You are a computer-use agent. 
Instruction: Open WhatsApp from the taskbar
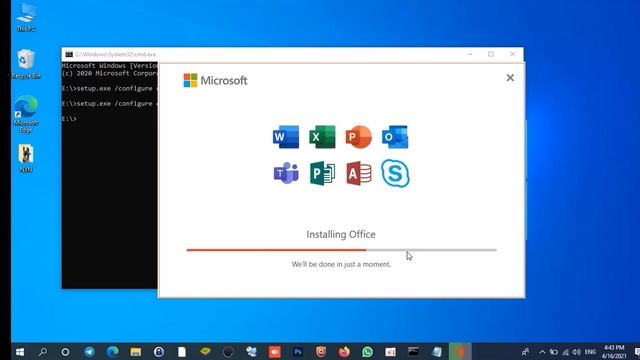pos(367,352)
